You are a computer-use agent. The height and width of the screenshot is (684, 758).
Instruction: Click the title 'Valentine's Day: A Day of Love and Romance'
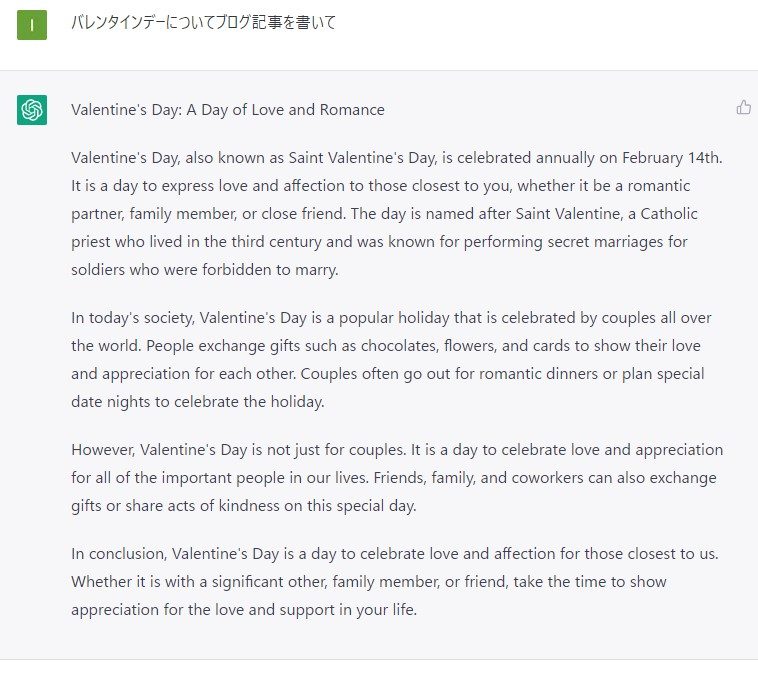pyautogui.click(x=228, y=110)
